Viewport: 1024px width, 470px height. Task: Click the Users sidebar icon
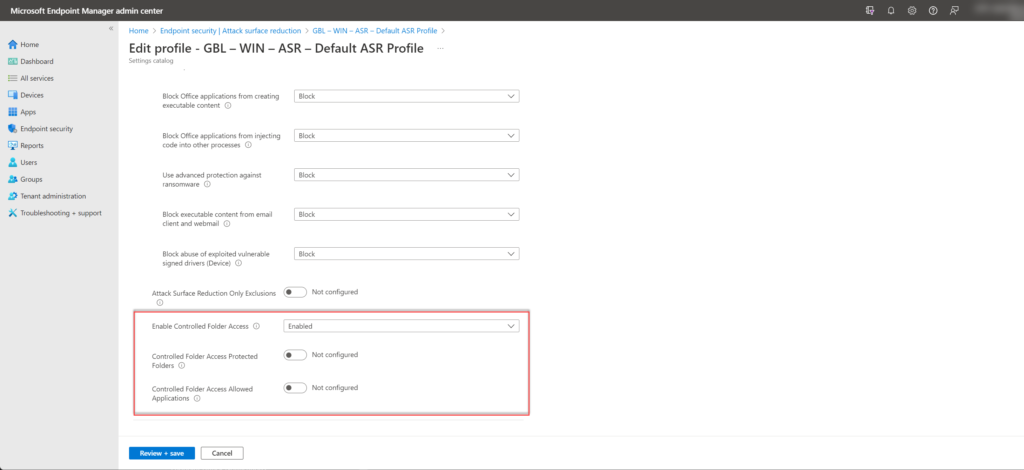coord(12,163)
